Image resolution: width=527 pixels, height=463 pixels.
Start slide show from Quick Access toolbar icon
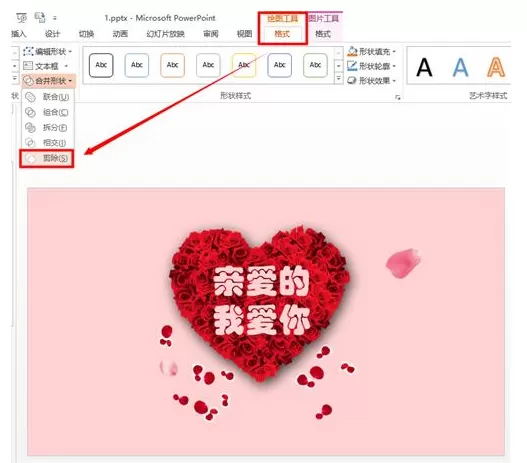(21, 18)
